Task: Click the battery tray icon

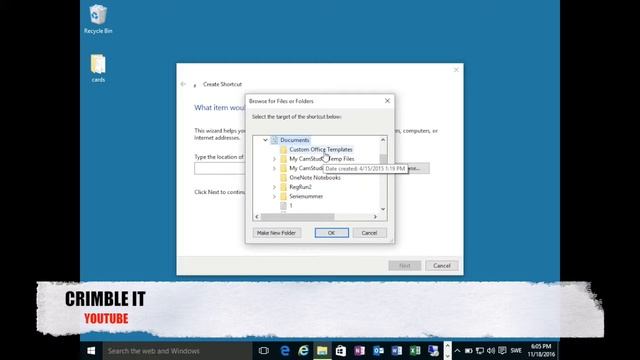Action: point(469,351)
